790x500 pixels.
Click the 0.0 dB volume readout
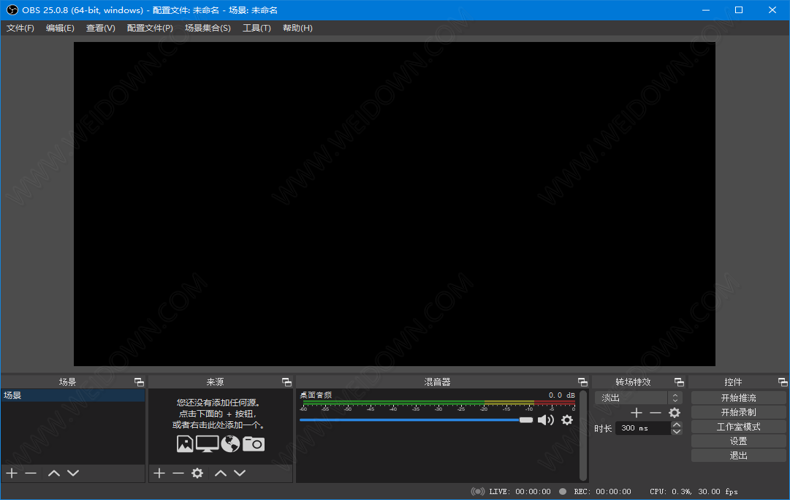coord(561,395)
